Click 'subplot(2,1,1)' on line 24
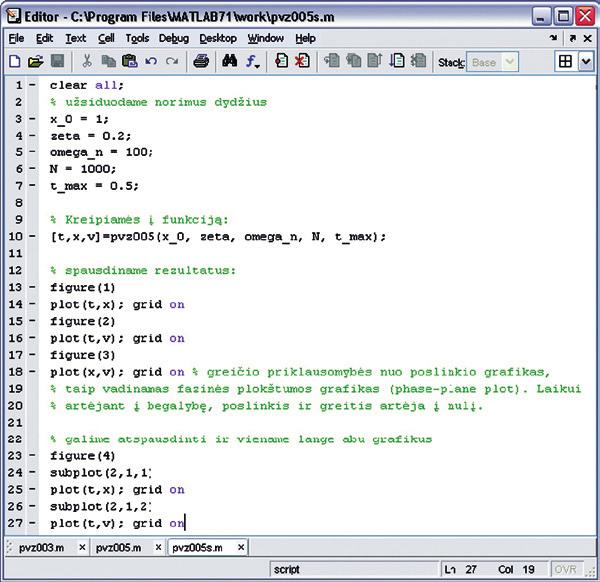Image resolution: width=600 pixels, height=582 pixels. [x=101, y=473]
